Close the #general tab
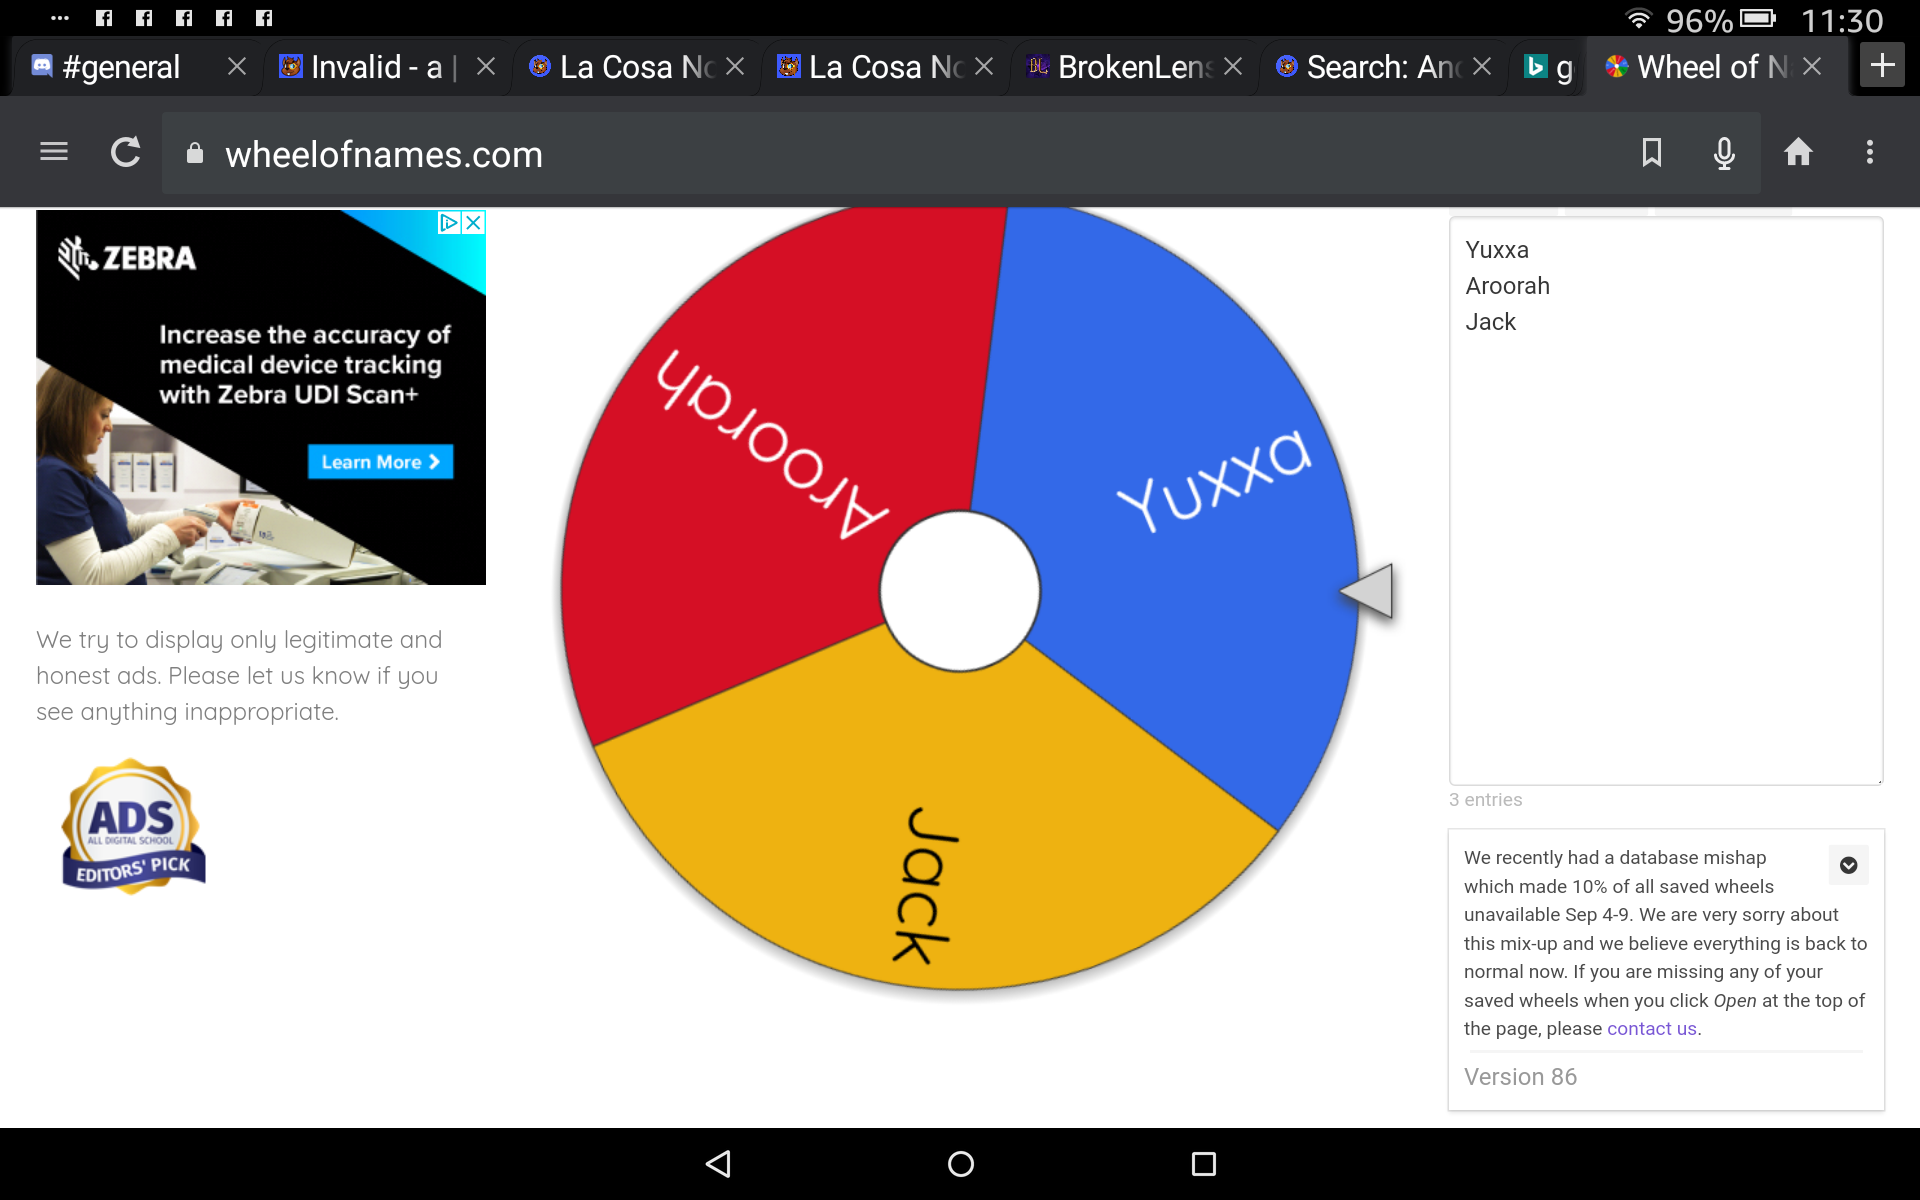The image size is (1920, 1200). pos(237,66)
